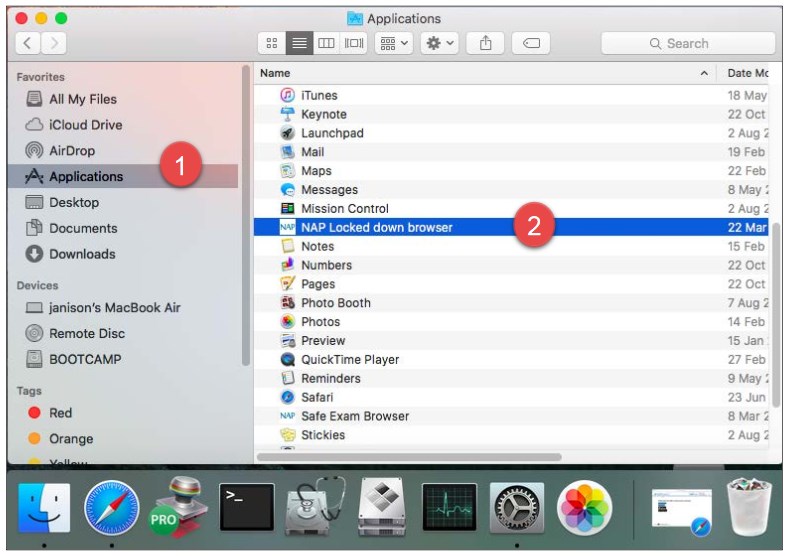Select janison's MacBook Air device
The height and width of the screenshot is (556, 788).
pyautogui.click(x=115, y=307)
